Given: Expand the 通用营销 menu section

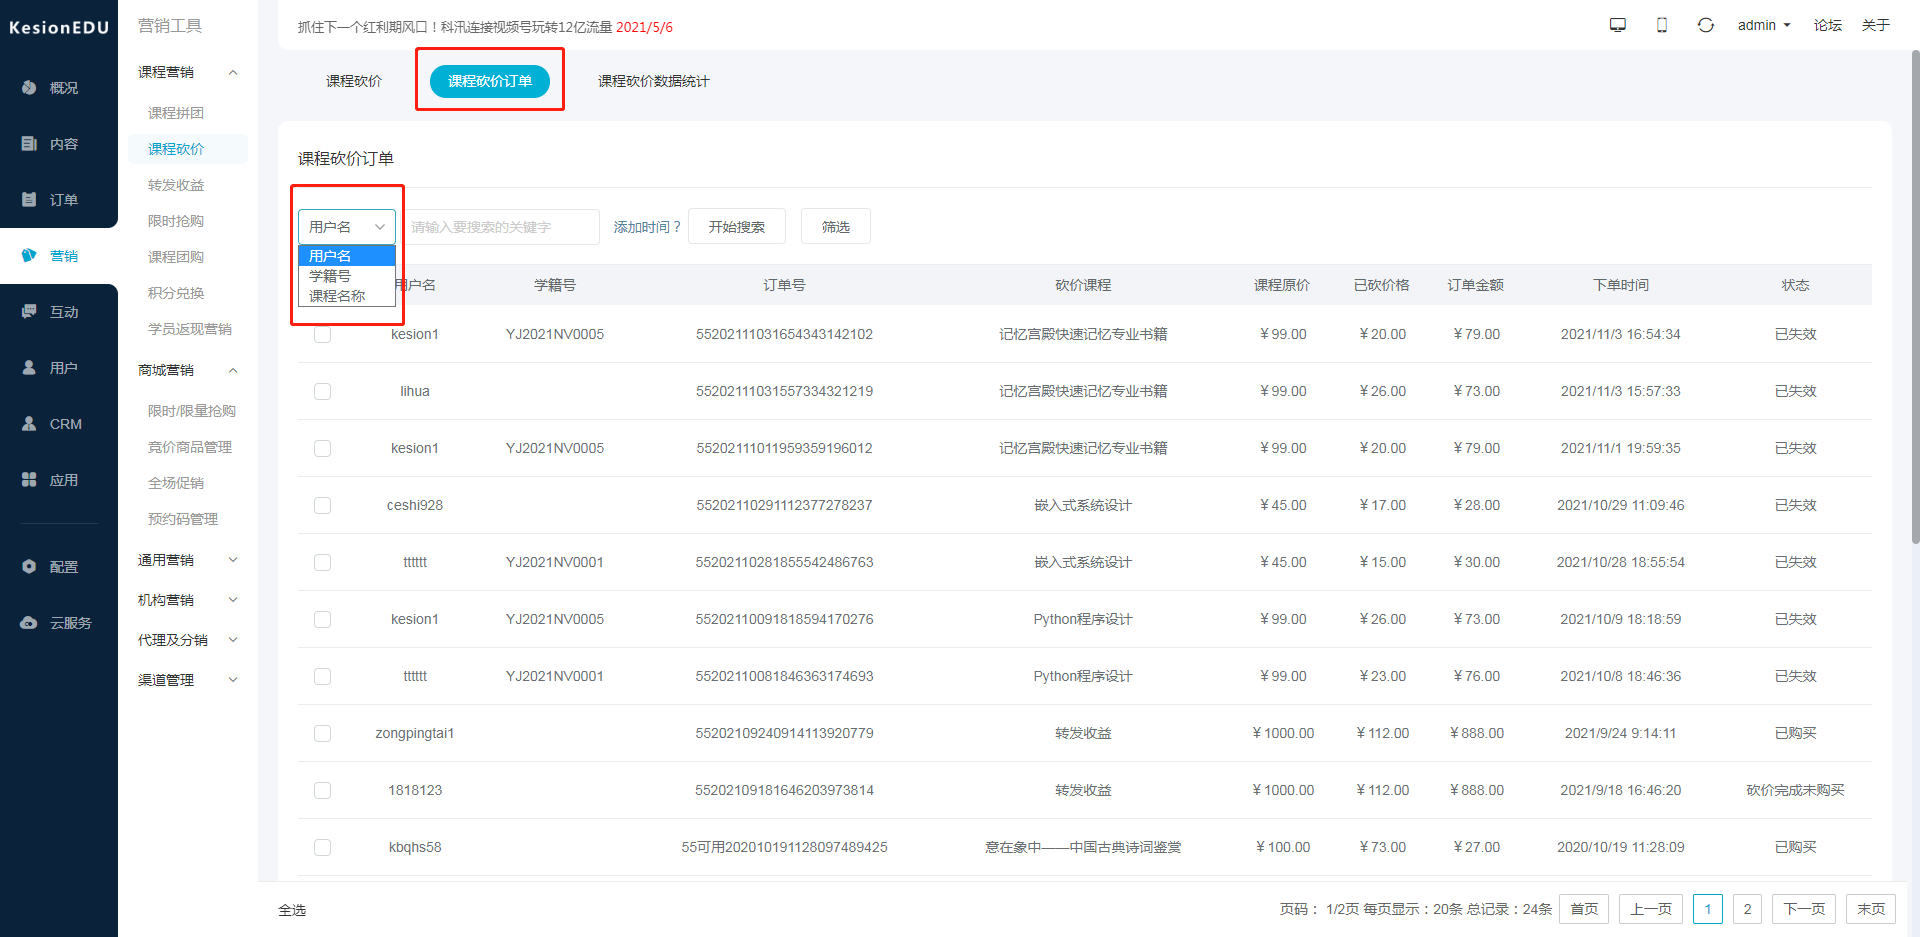Looking at the screenshot, I should point(188,560).
